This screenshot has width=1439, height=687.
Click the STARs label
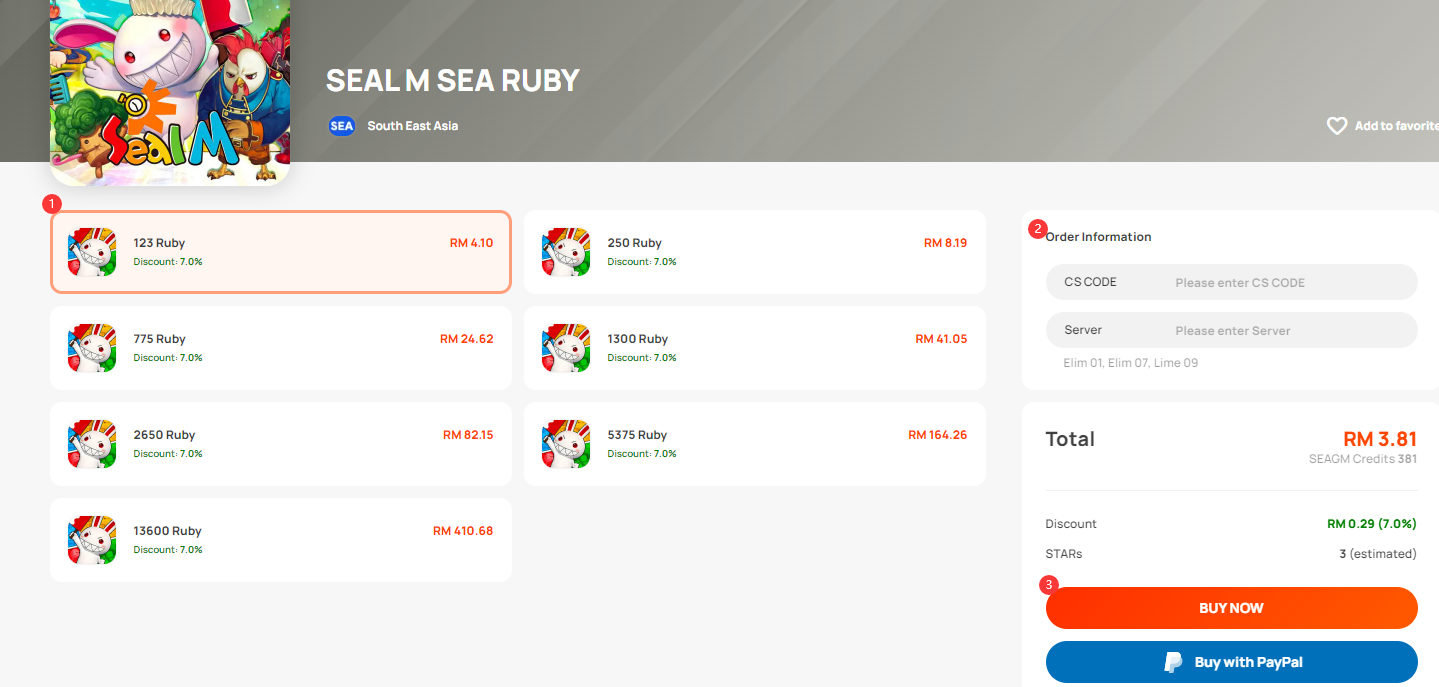pyautogui.click(x=1064, y=554)
